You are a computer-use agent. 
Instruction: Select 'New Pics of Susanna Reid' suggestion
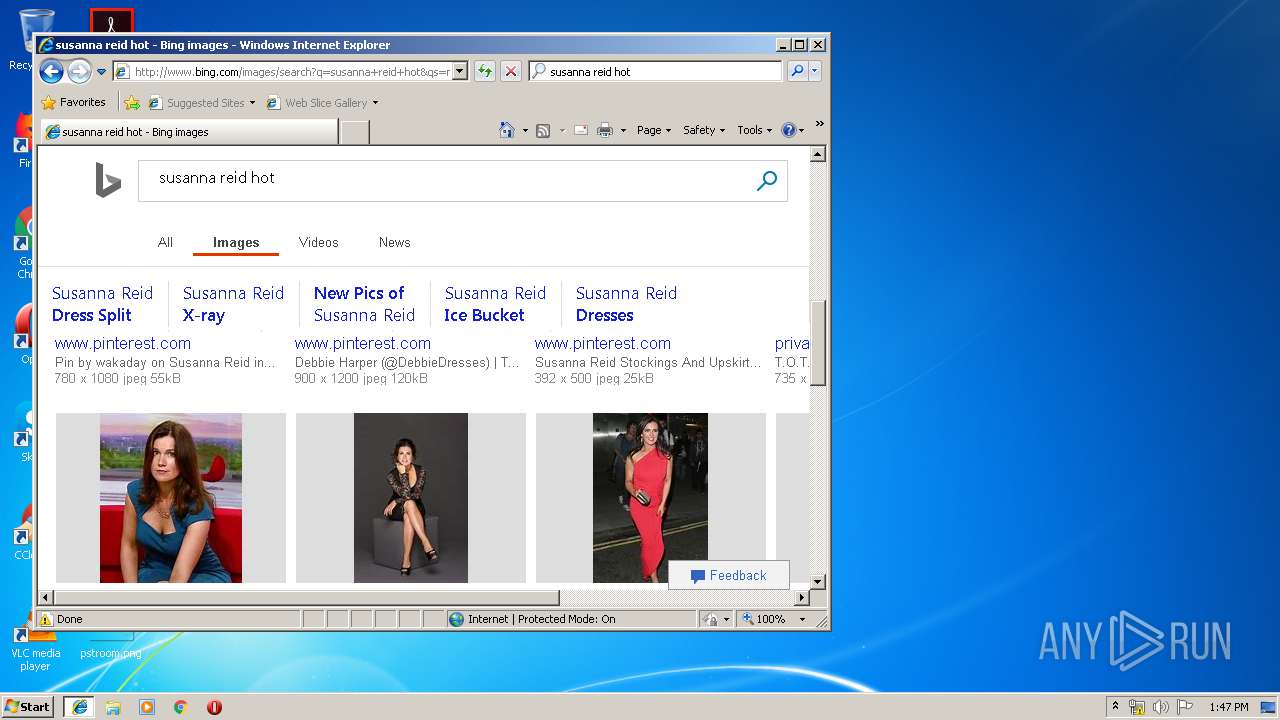pyautogui.click(x=364, y=304)
